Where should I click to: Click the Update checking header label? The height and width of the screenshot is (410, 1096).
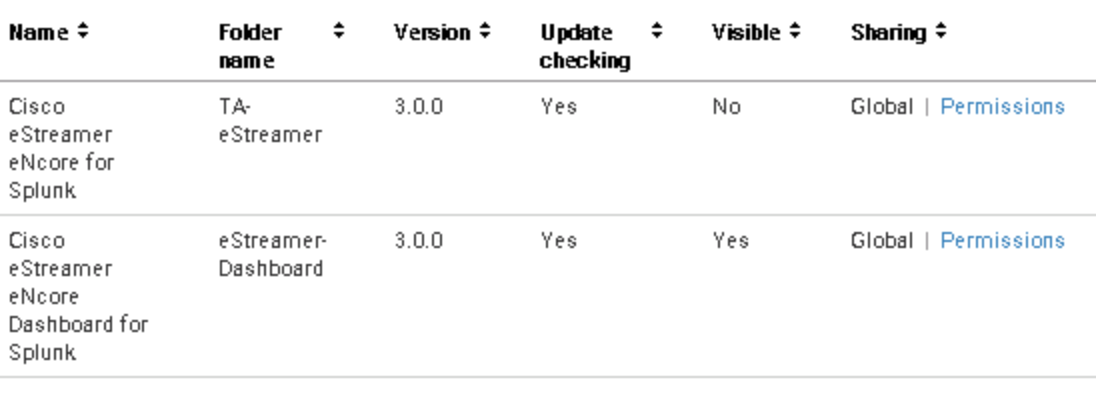click(x=585, y=46)
